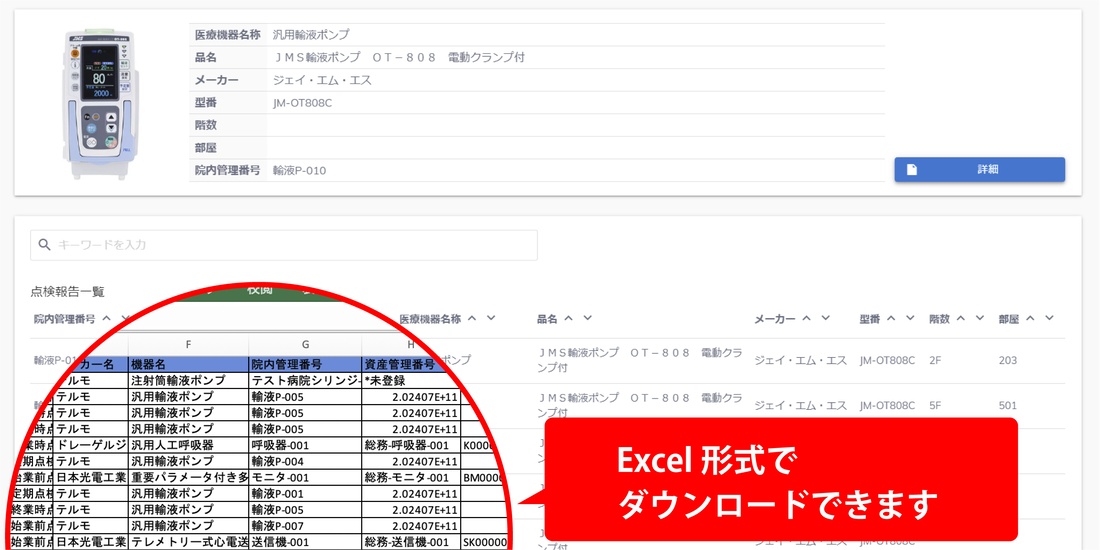Click the 品名 cell in the 501 row
Image resolution: width=1100 pixels, height=550 pixels.
(x=639, y=405)
